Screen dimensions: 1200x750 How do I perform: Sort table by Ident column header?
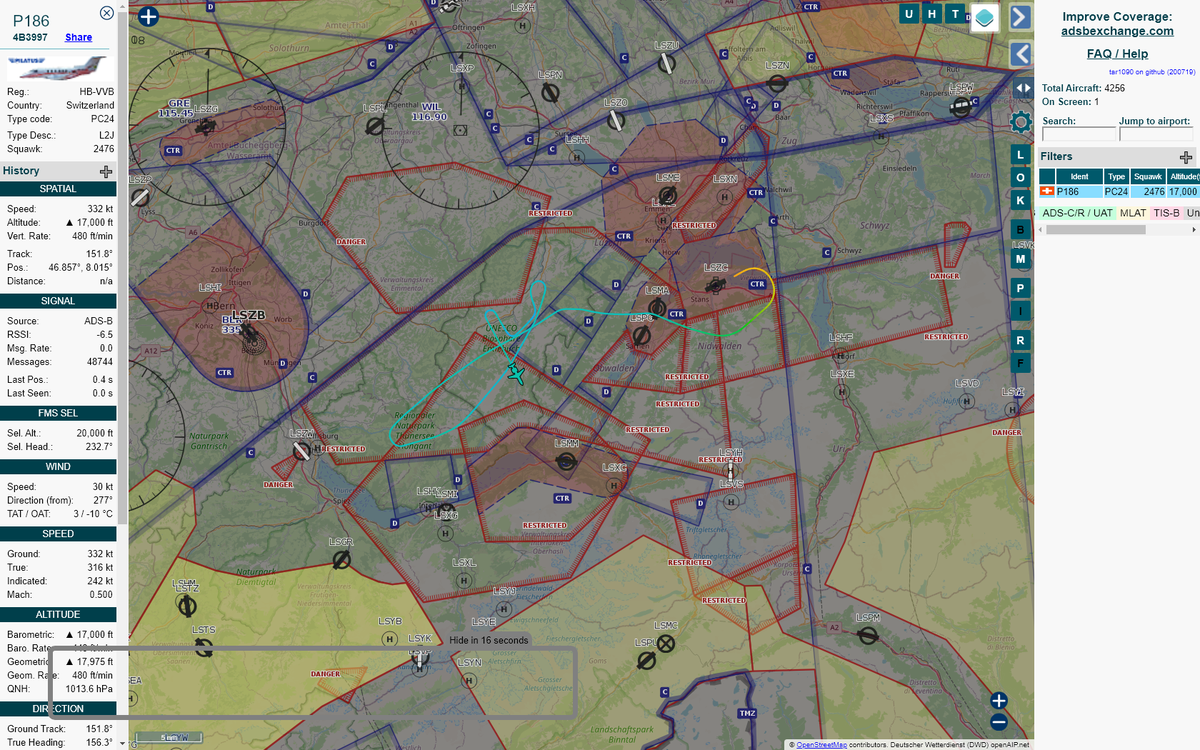pyautogui.click(x=1079, y=176)
